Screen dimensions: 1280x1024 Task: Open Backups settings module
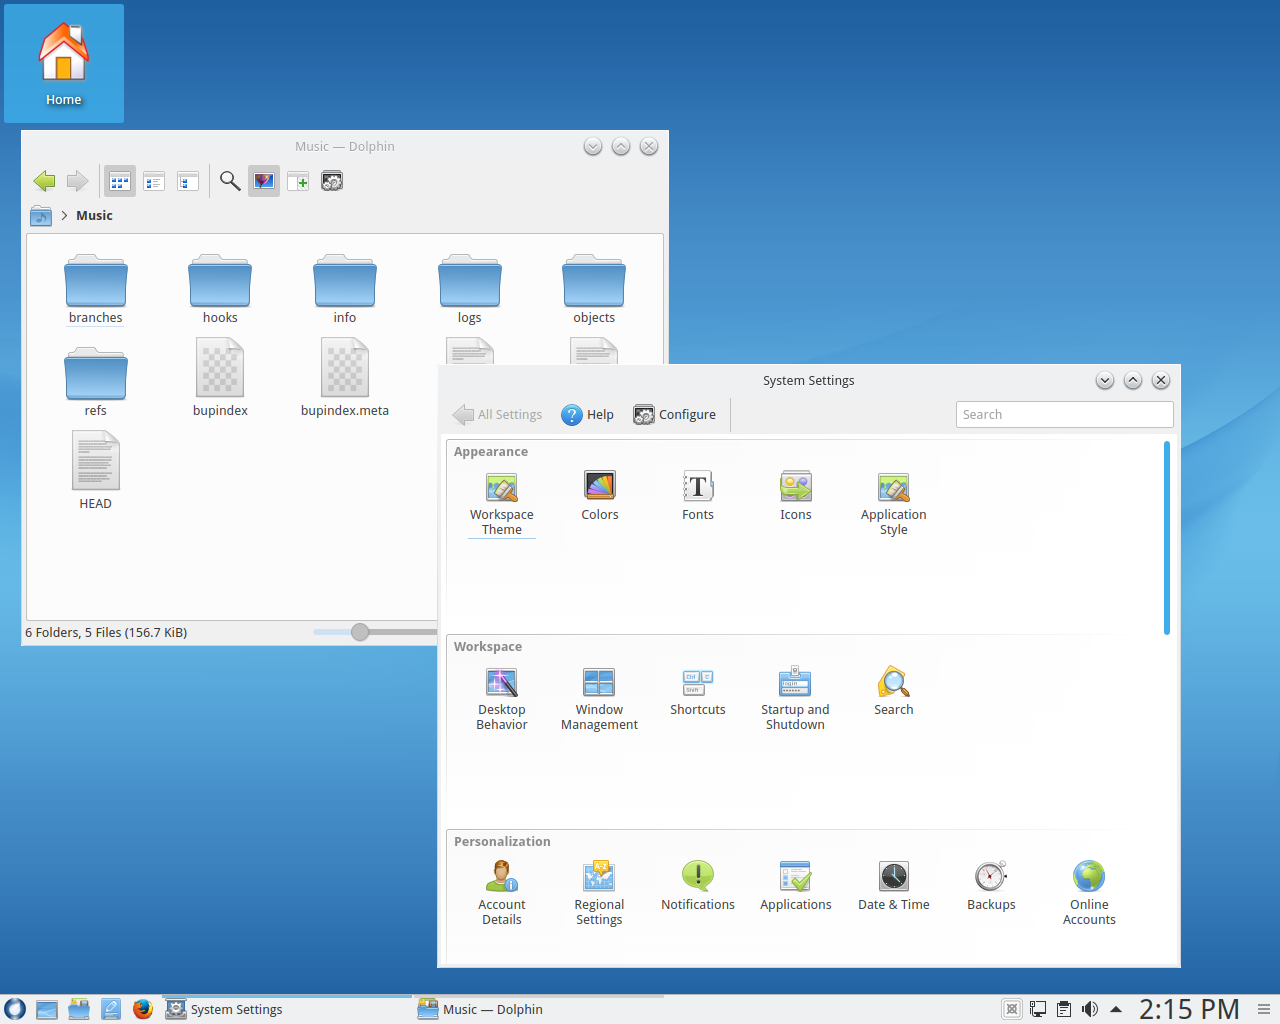point(991,886)
